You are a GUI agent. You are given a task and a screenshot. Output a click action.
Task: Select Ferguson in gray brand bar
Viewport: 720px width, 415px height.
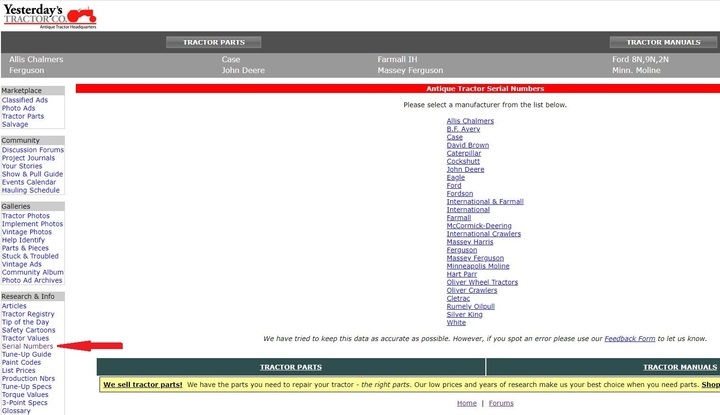click(27, 70)
